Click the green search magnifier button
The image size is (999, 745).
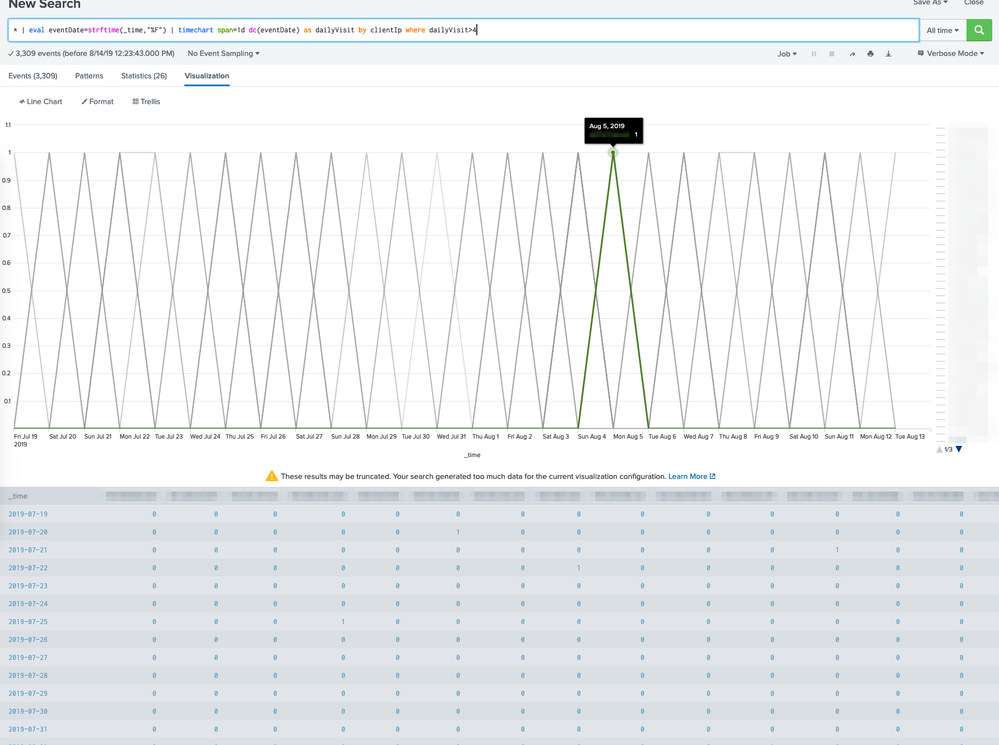[979, 30]
